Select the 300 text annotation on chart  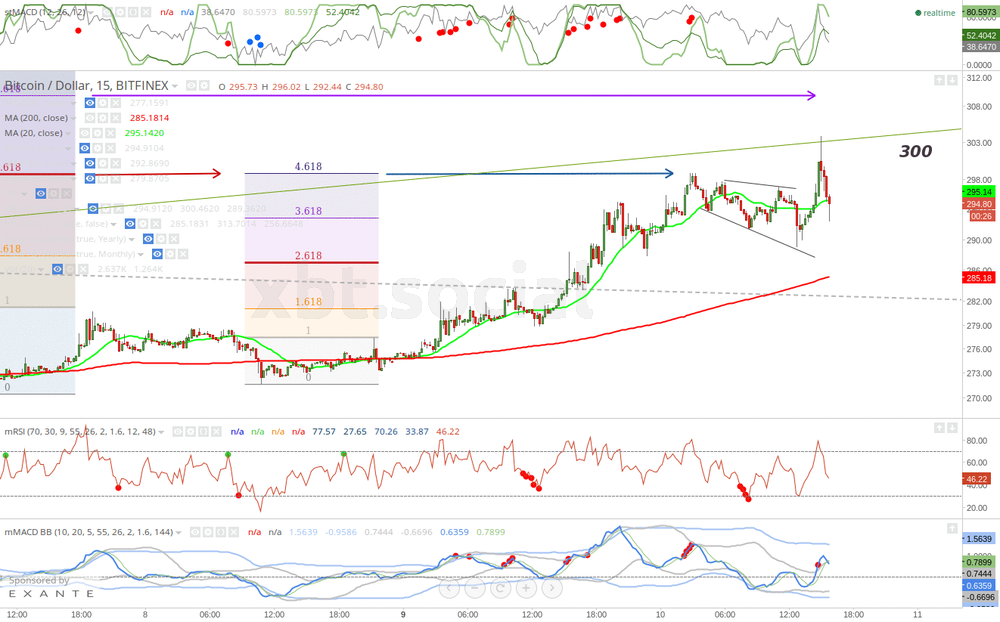pos(915,152)
